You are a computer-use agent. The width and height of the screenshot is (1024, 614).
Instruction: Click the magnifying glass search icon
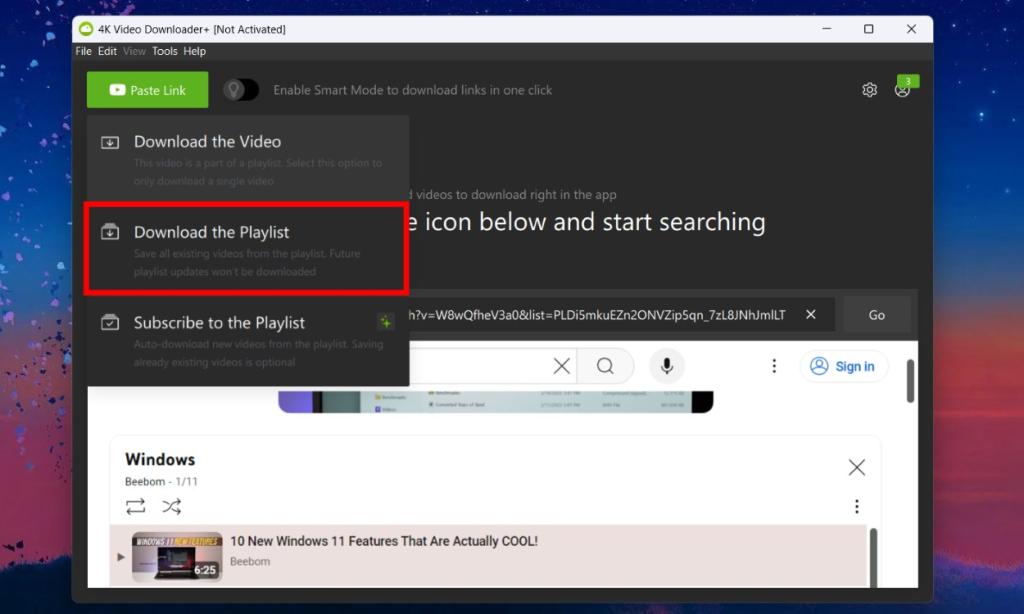pos(606,366)
